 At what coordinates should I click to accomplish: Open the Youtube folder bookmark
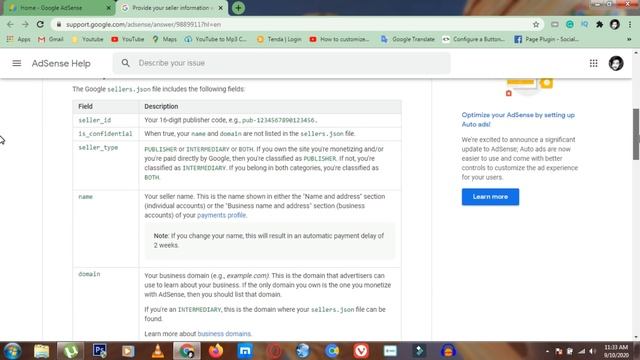(x=87, y=39)
